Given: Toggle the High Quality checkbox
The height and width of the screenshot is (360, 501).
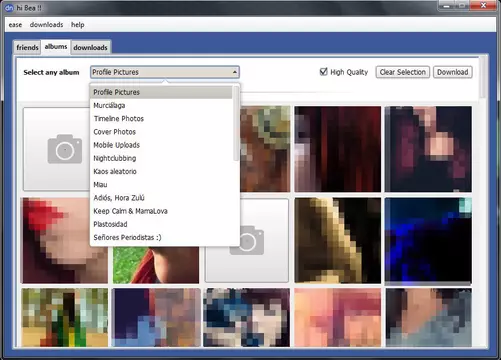Looking at the screenshot, I should coord(323,72).
